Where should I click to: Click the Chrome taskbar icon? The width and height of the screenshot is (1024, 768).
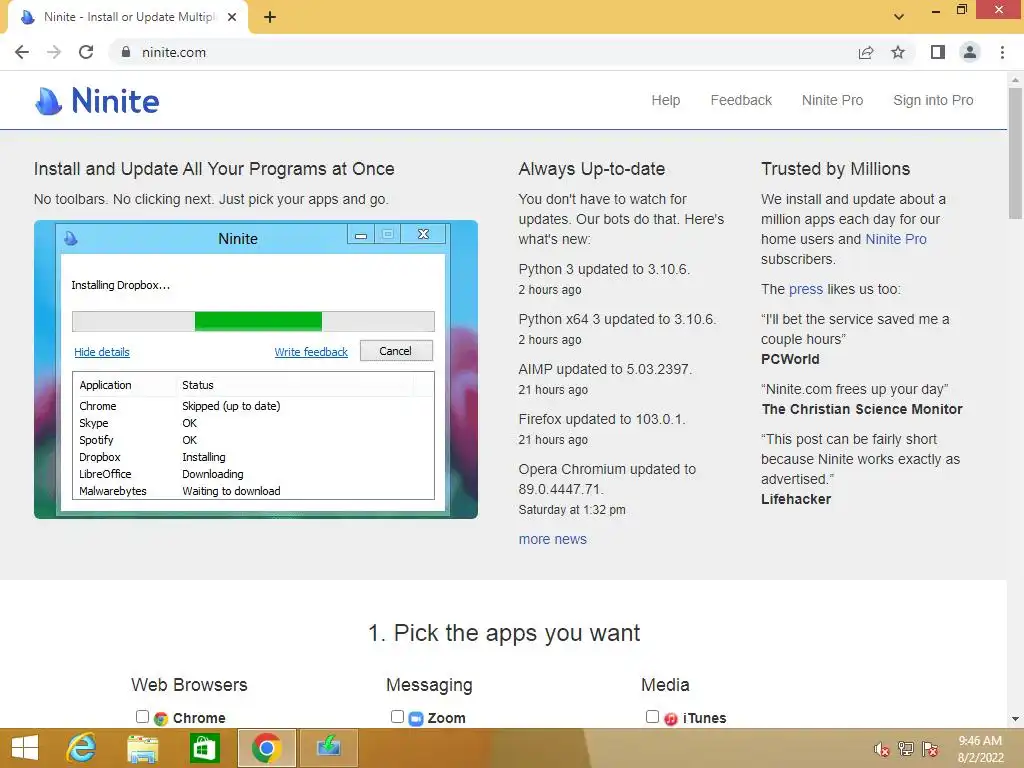pos(266,748)
